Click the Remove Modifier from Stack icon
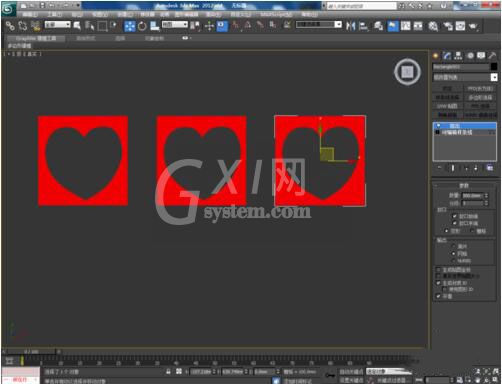502x384 pixels. coord(476,168)
